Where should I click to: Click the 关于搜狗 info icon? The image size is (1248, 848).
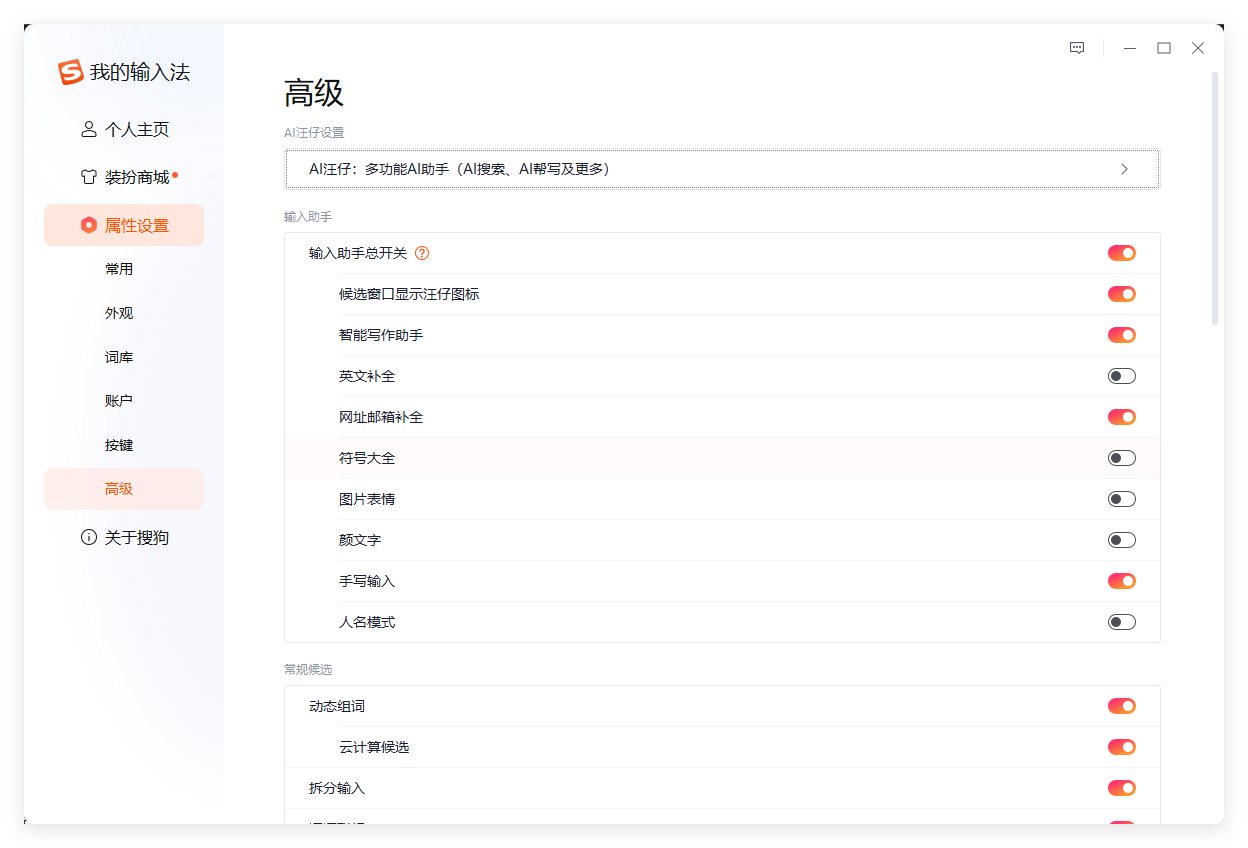[x=88, y=537]
